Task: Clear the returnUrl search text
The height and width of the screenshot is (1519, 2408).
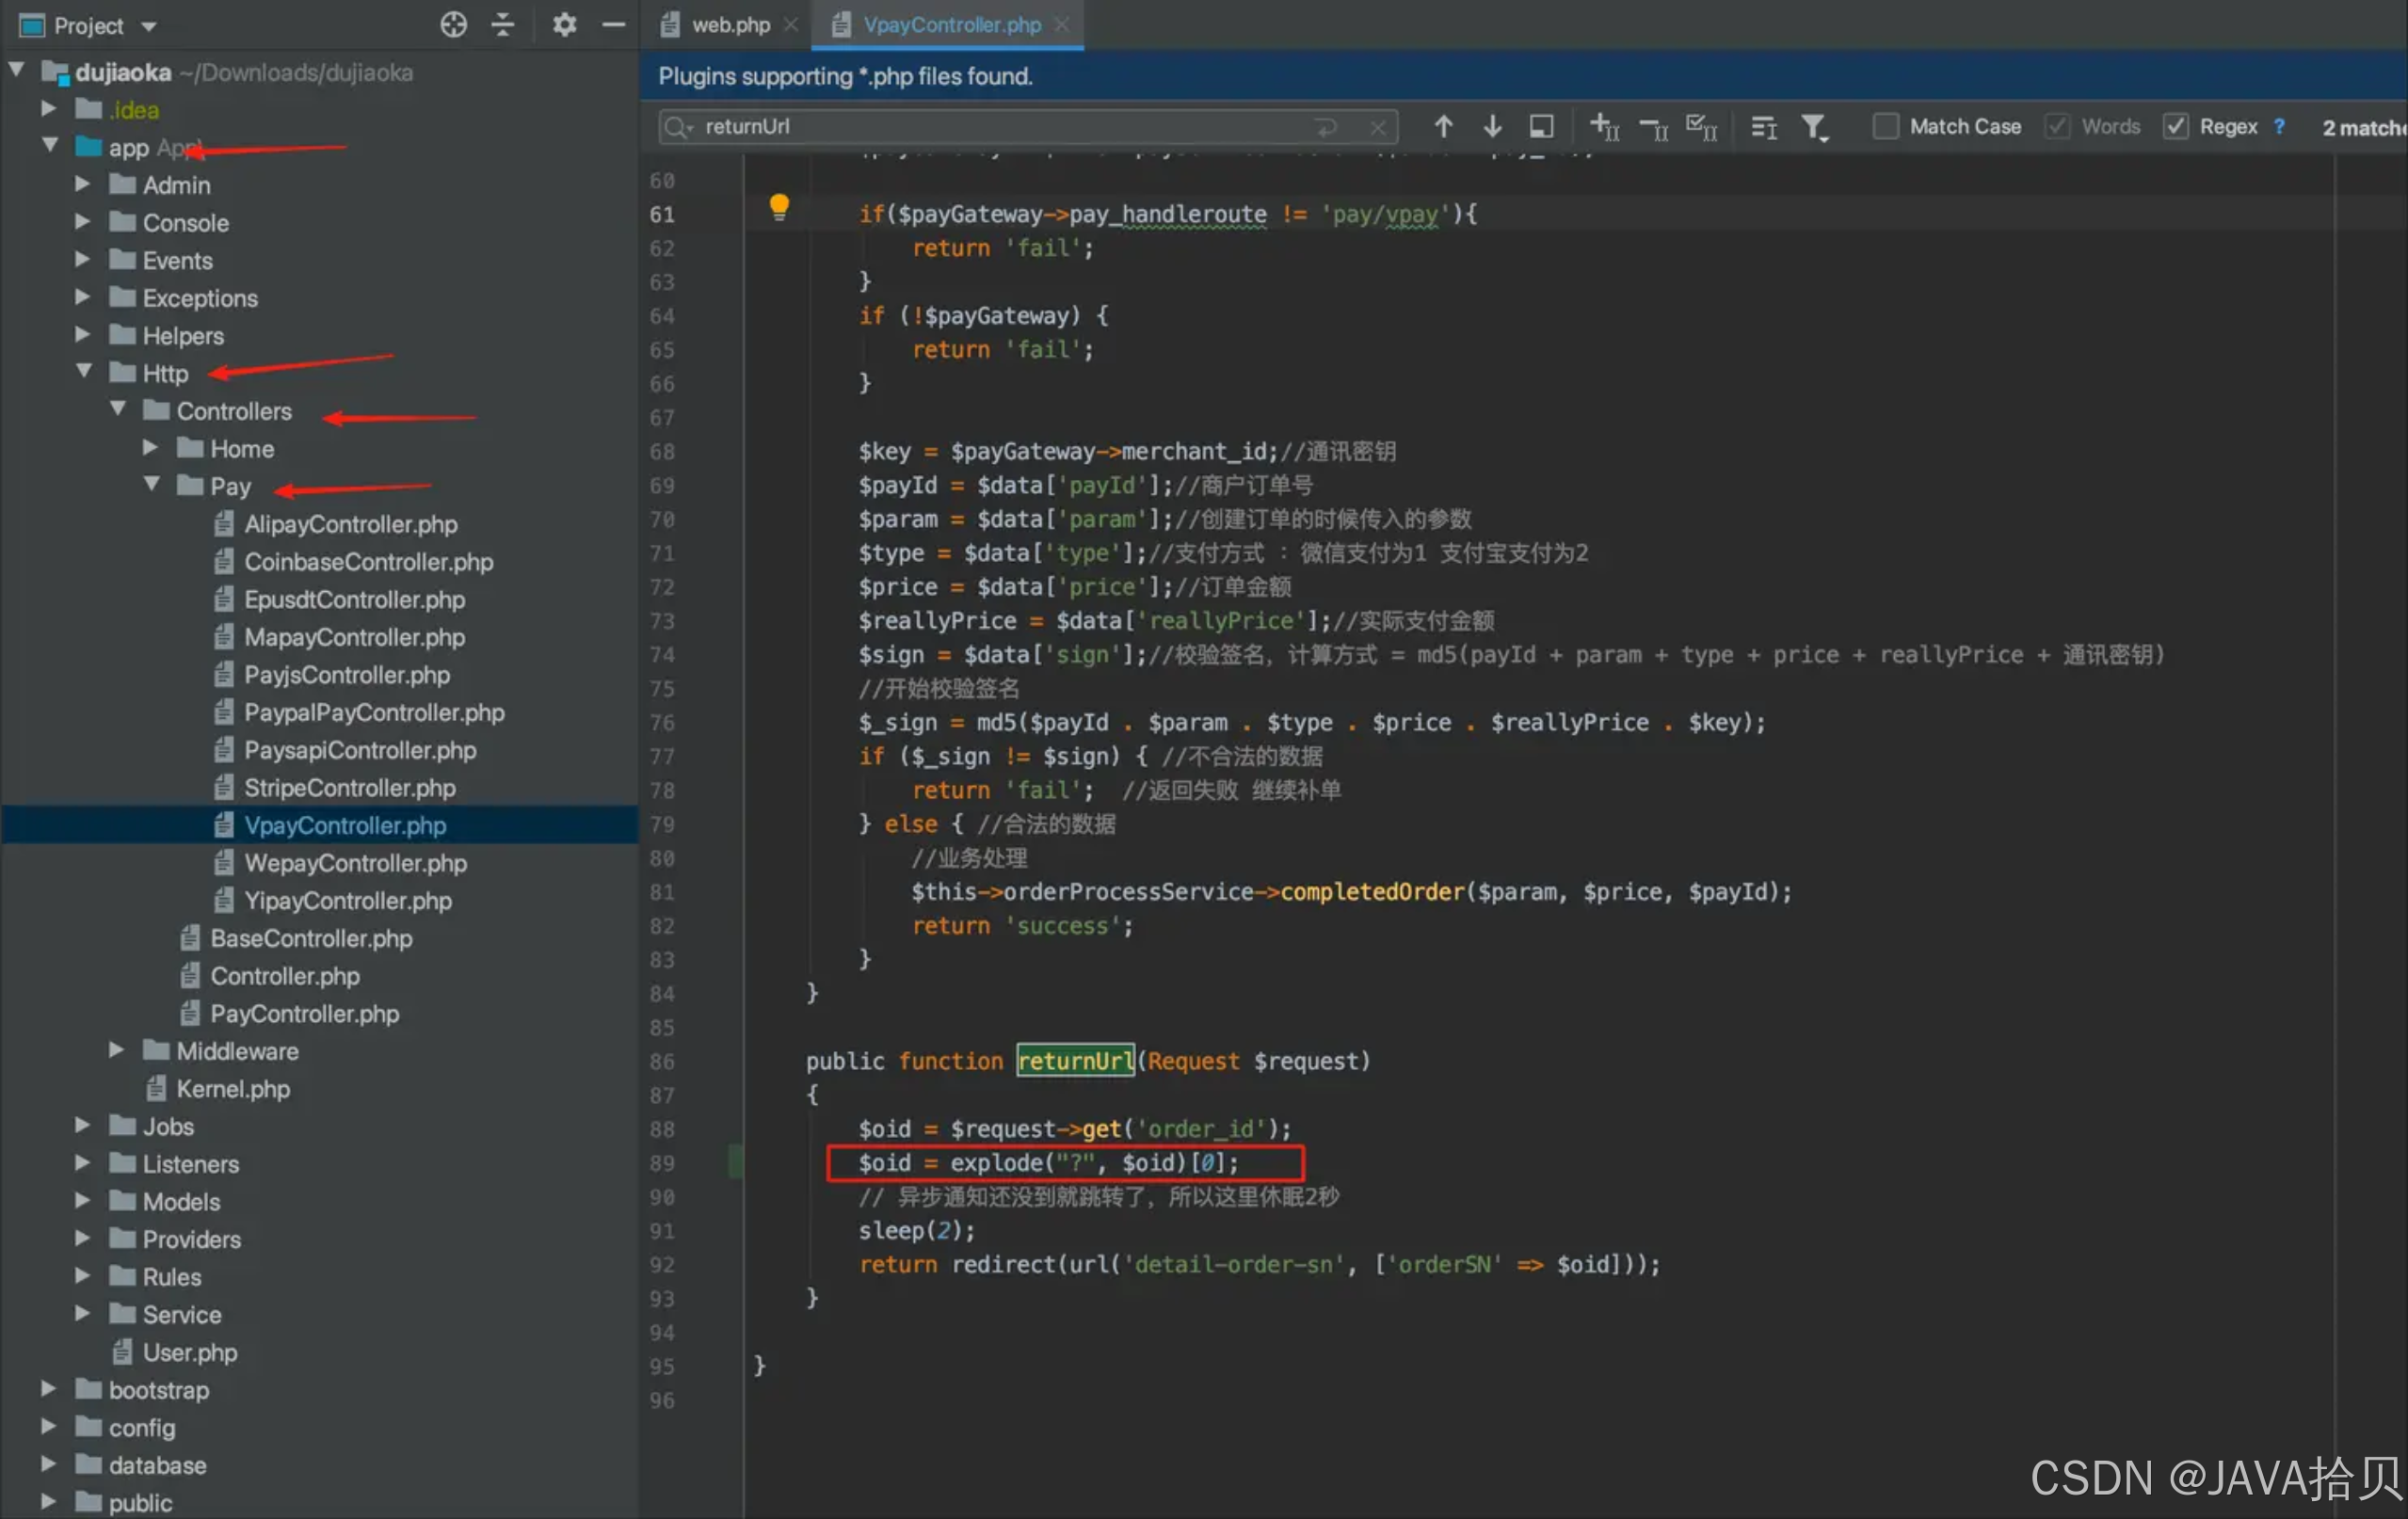Action: pyautogui.click(x=1377, y=127)
